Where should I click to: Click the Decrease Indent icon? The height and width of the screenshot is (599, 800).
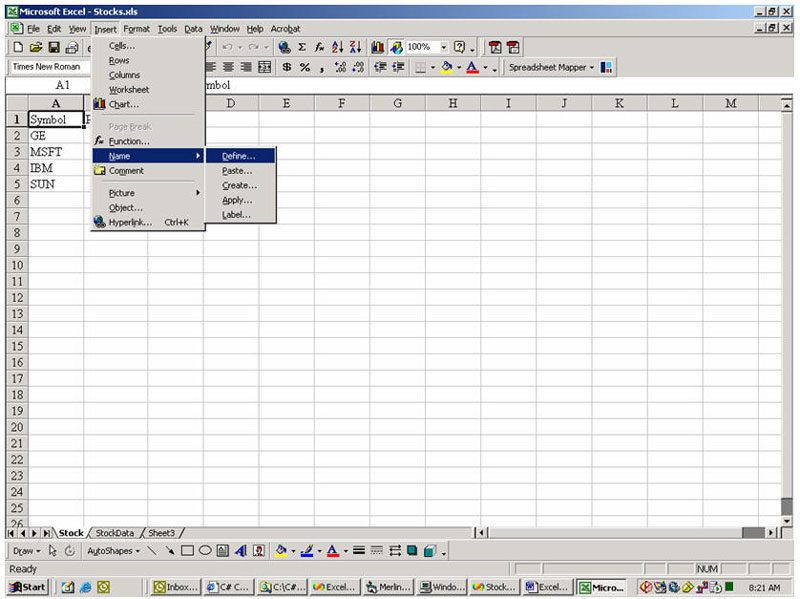click(380, 67)
